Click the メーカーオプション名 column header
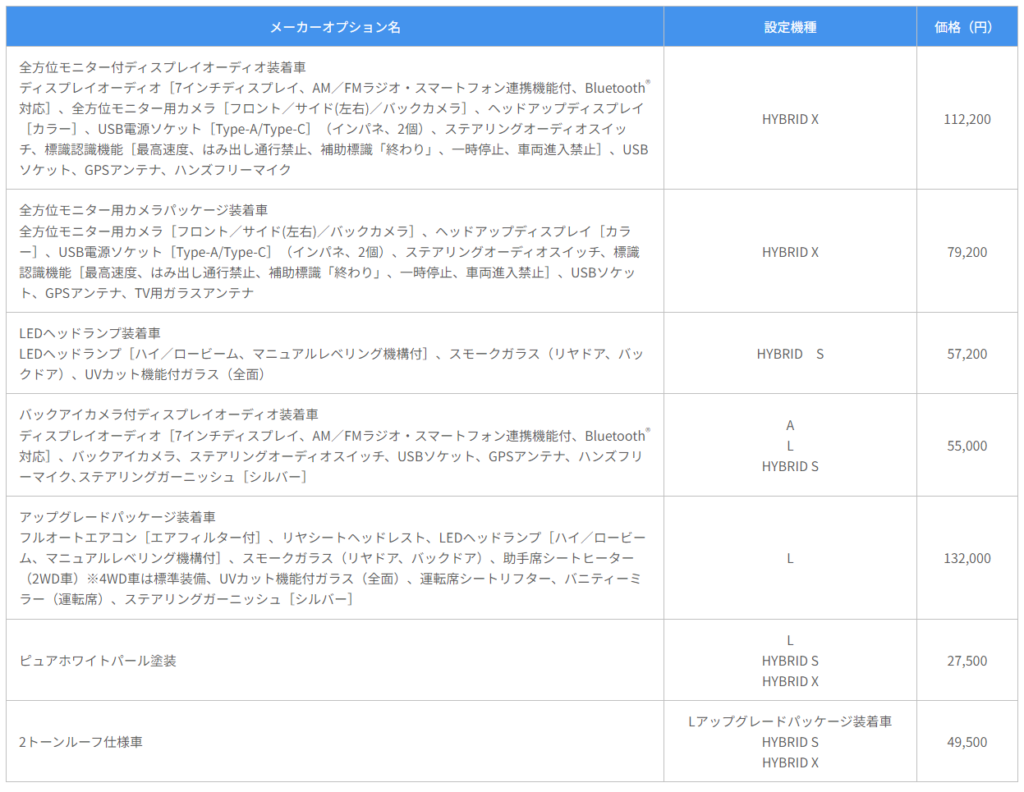Screen dimensions: 1024x792 (334, 27)
